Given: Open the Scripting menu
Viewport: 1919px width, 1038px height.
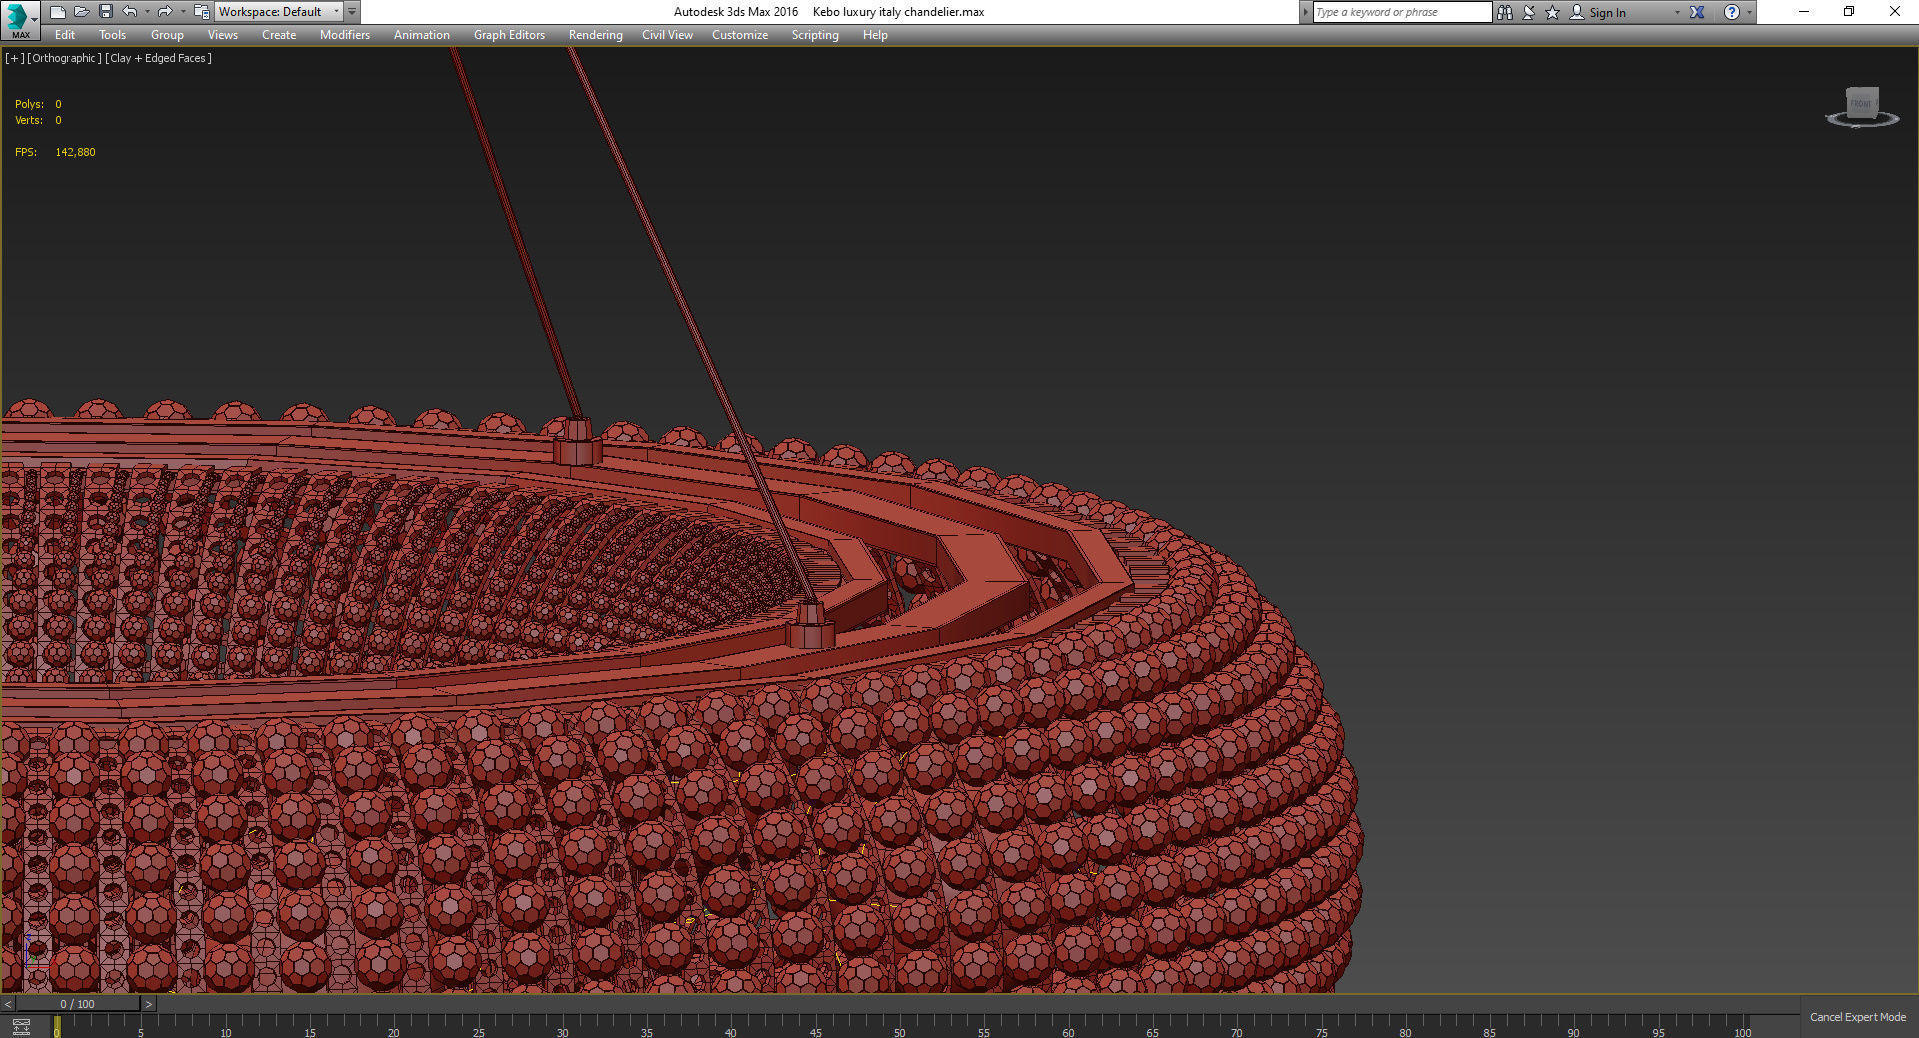Looking at the screenshot, I should [815, 35].
